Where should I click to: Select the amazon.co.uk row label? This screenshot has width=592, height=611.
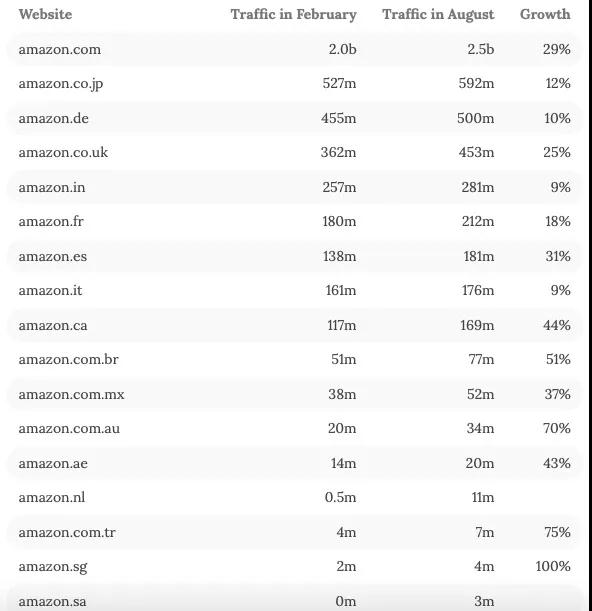click(x=63, y=152)
